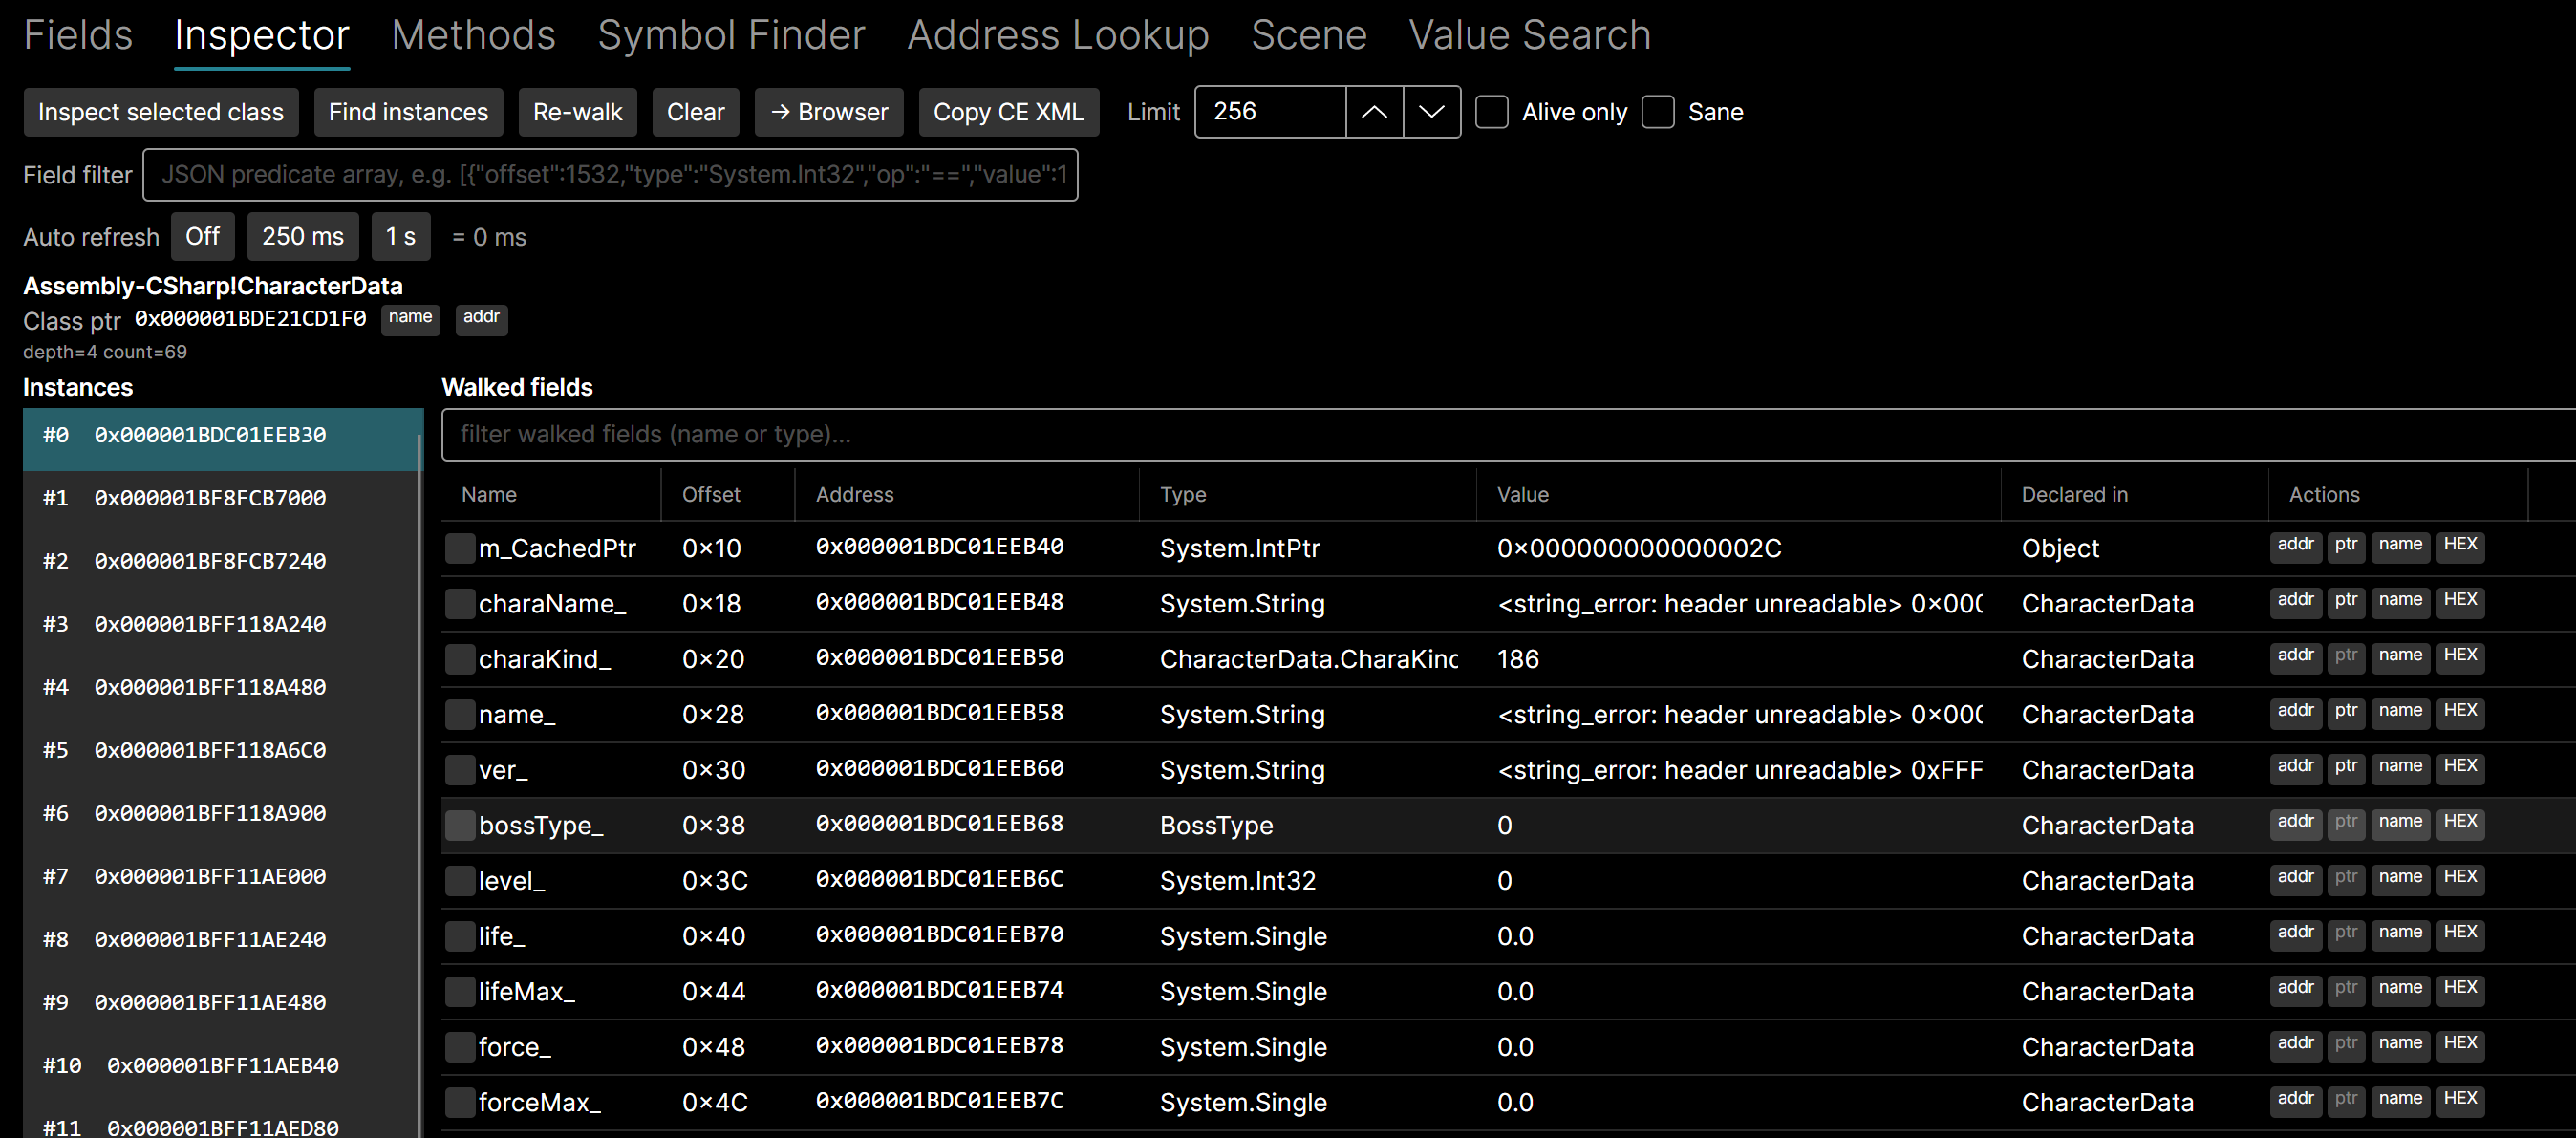Click the Find instances button
2576x1138 pixels.
click(x=408, y=112)
